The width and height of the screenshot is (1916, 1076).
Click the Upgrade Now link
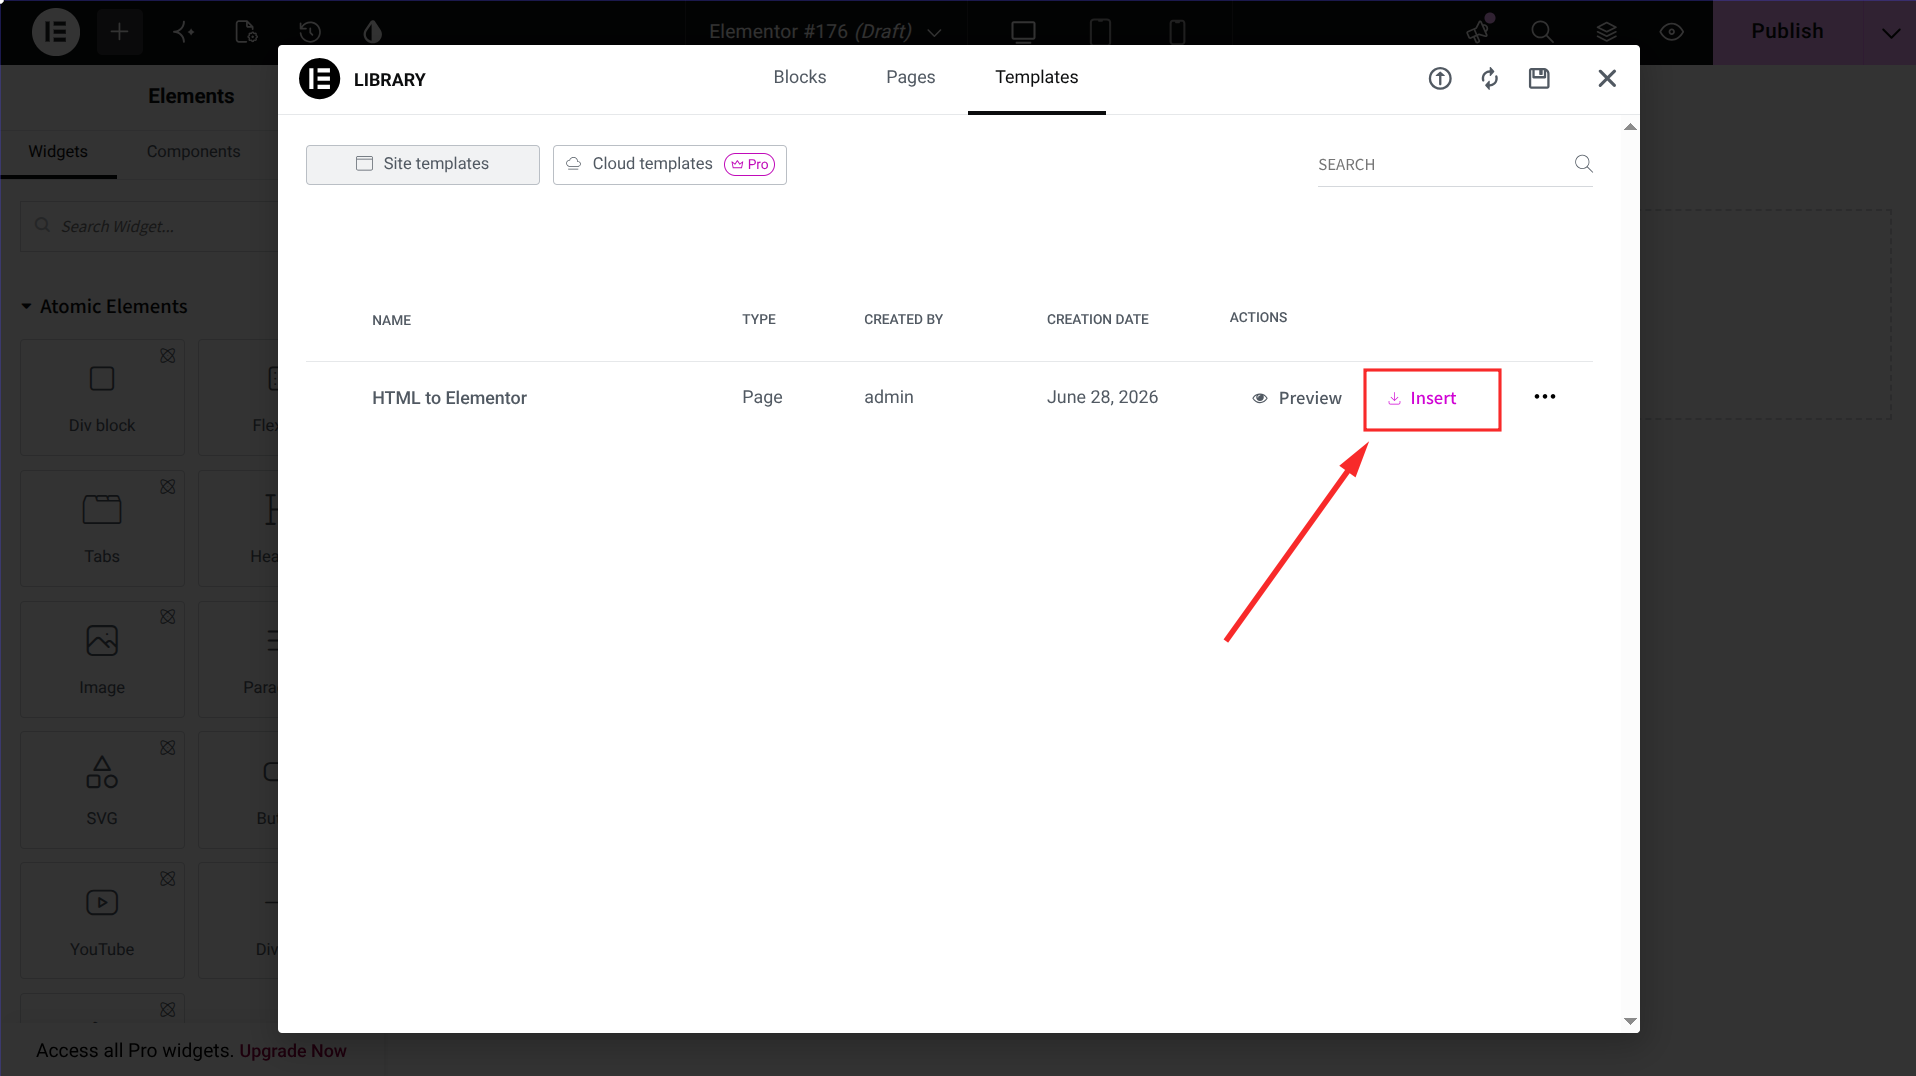click(x=293, y=1051)
